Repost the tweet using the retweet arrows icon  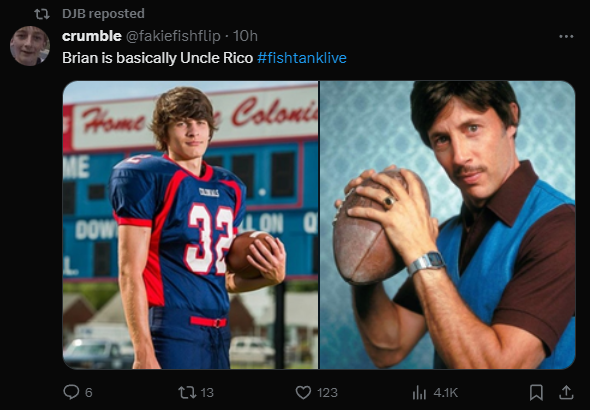coord(187,392)
